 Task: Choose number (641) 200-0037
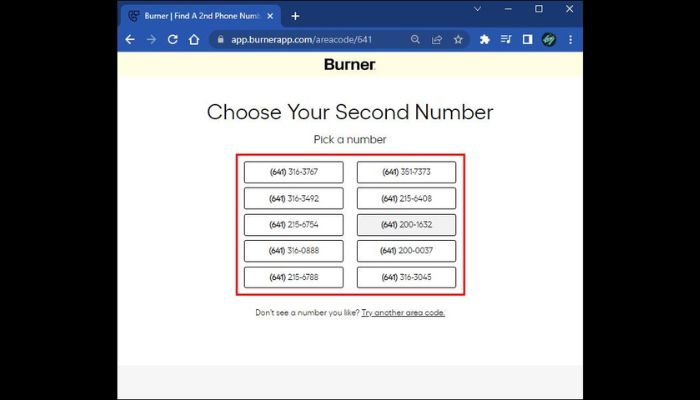click(406, 251)
